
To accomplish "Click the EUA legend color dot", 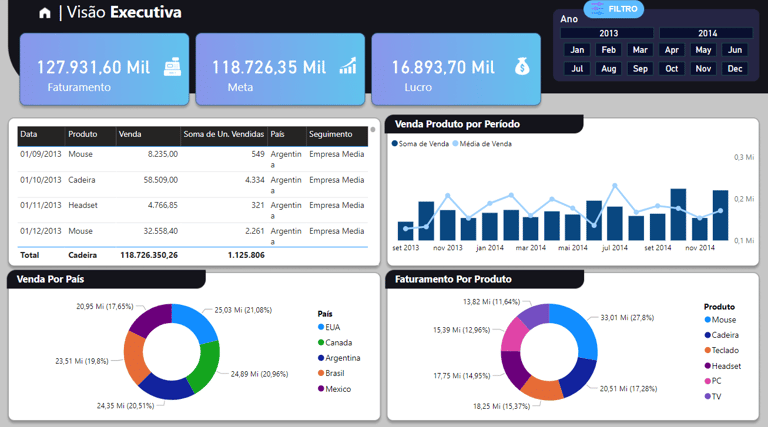I will pyautogui.click(x=321, y=327).
